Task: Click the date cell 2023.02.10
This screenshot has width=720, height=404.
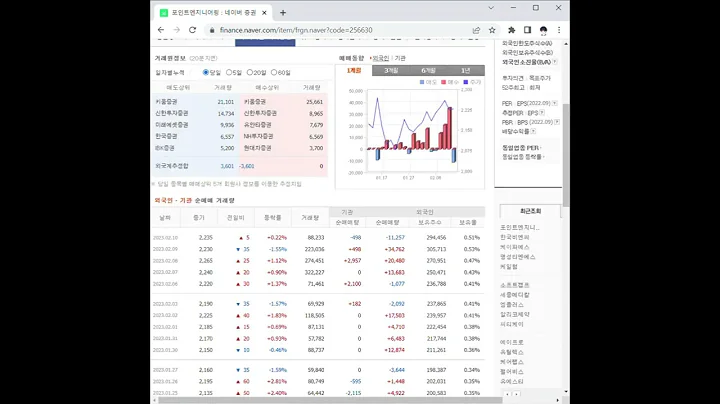Action: click(x=165, y=238)
